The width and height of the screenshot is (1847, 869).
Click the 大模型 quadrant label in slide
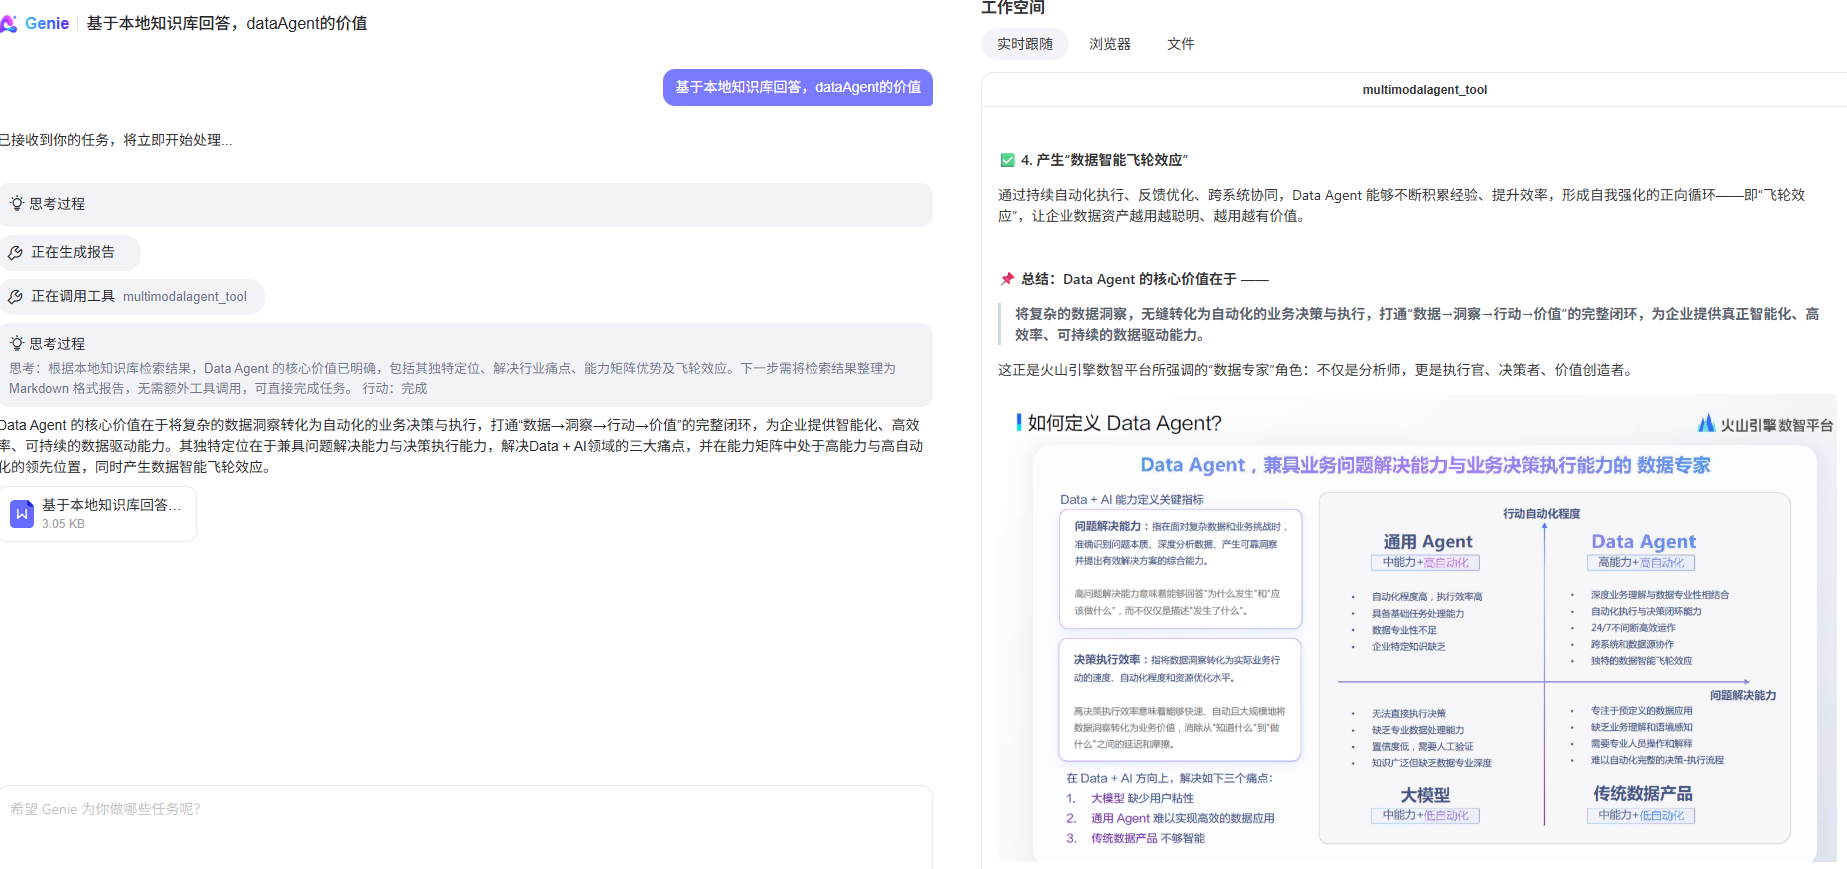coord(1425,795)
